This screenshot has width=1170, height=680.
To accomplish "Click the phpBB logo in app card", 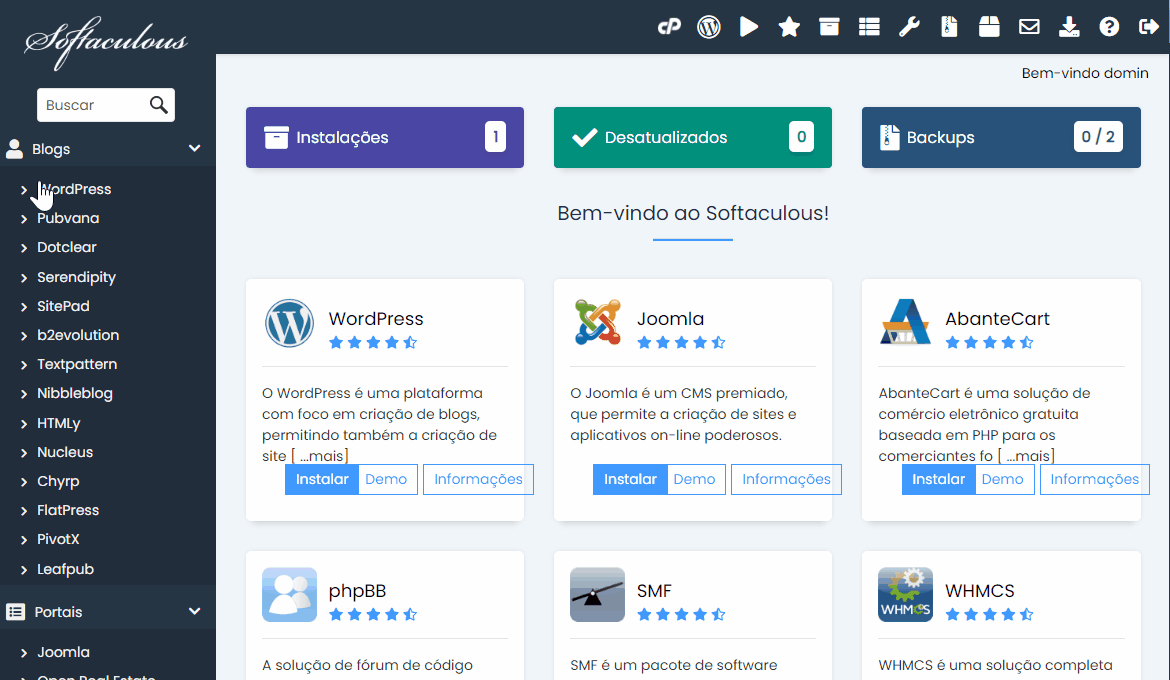I will coord(290,595).
